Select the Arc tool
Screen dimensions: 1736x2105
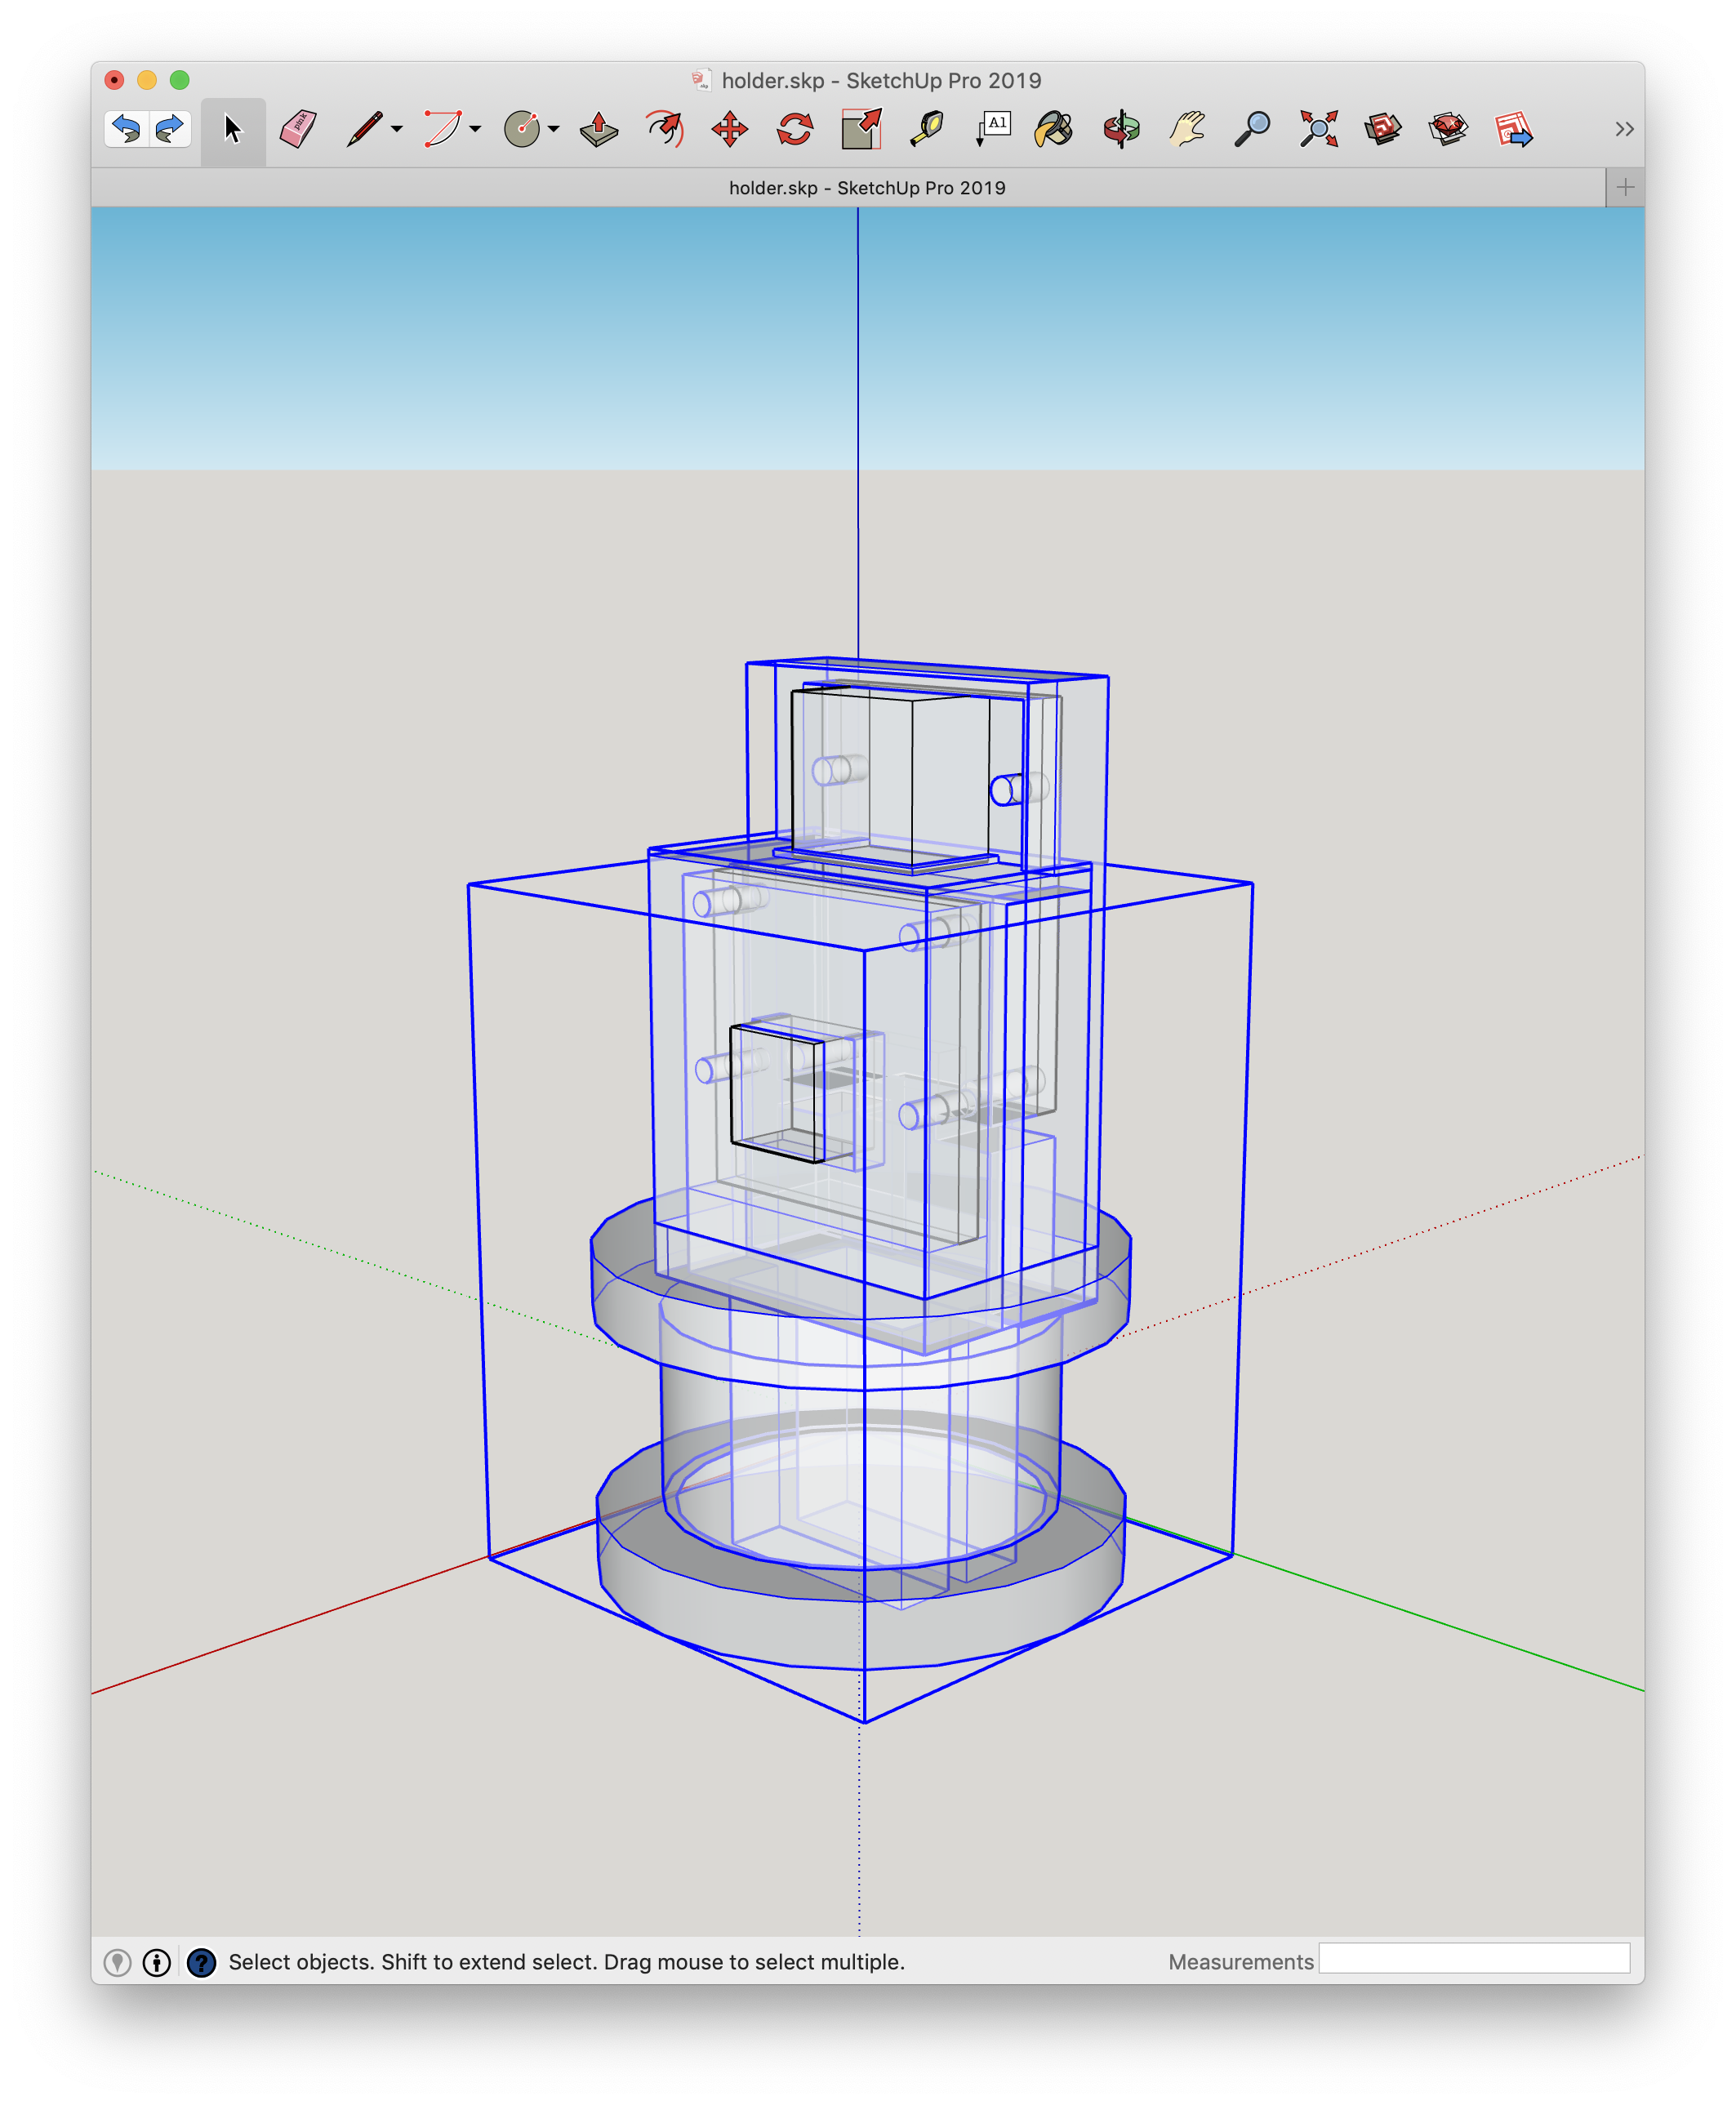pyautogui.click(x=442, y=130)
